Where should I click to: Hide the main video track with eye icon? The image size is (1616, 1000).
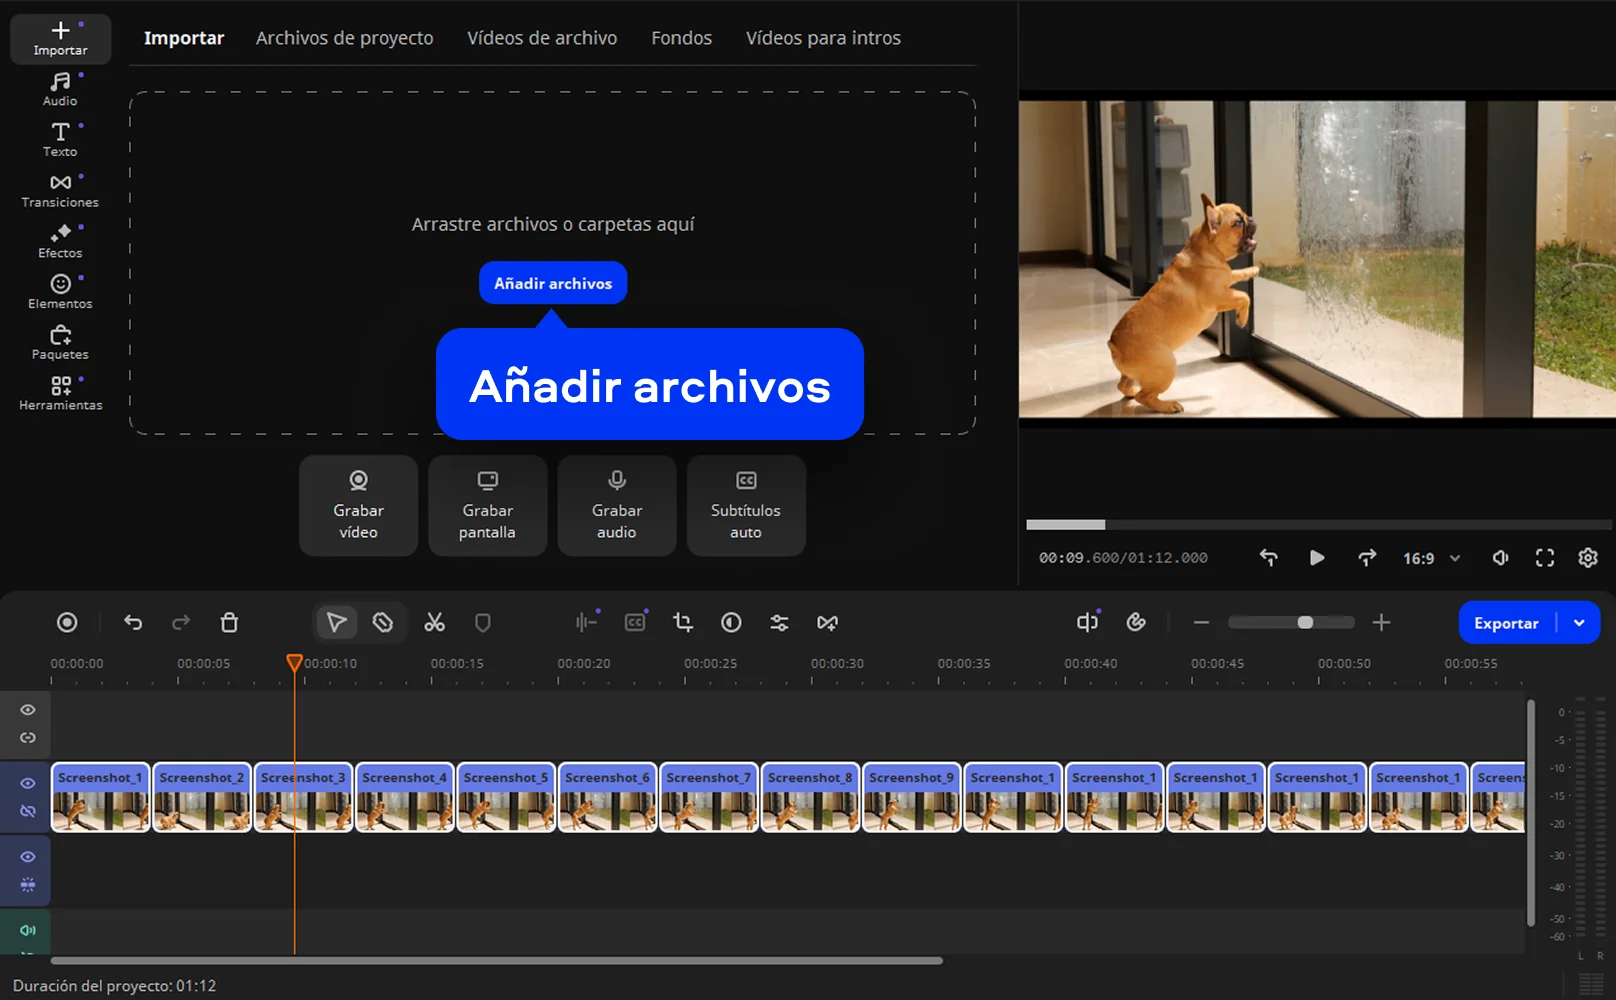[28, 783]
